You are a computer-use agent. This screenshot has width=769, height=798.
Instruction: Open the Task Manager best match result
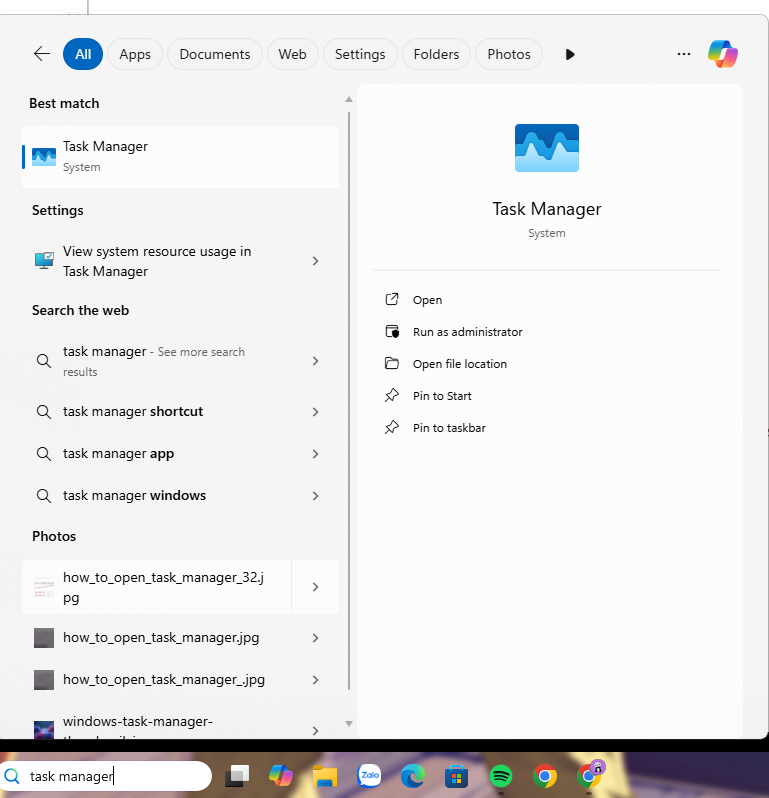pos(180,157)
